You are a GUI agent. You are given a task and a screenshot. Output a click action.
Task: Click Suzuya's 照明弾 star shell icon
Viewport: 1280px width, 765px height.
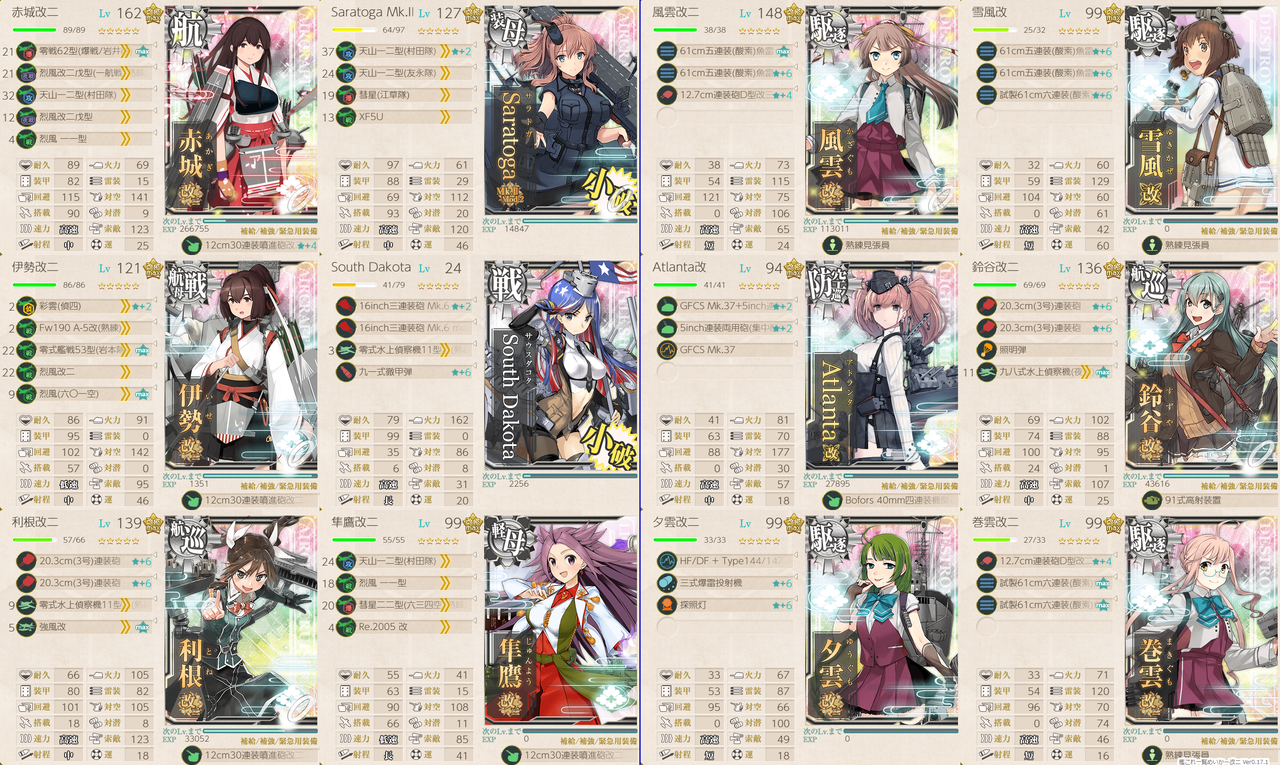tap(986, 350)
